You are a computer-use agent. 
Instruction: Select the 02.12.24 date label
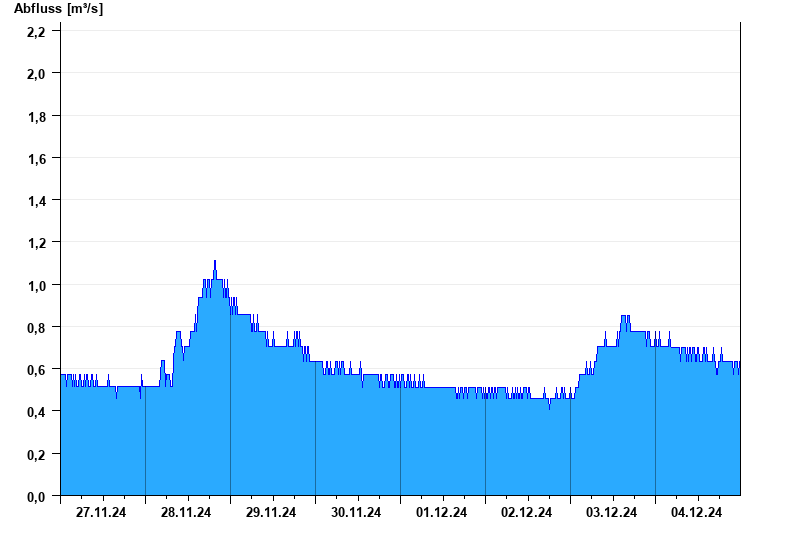(x=527, y=513)
